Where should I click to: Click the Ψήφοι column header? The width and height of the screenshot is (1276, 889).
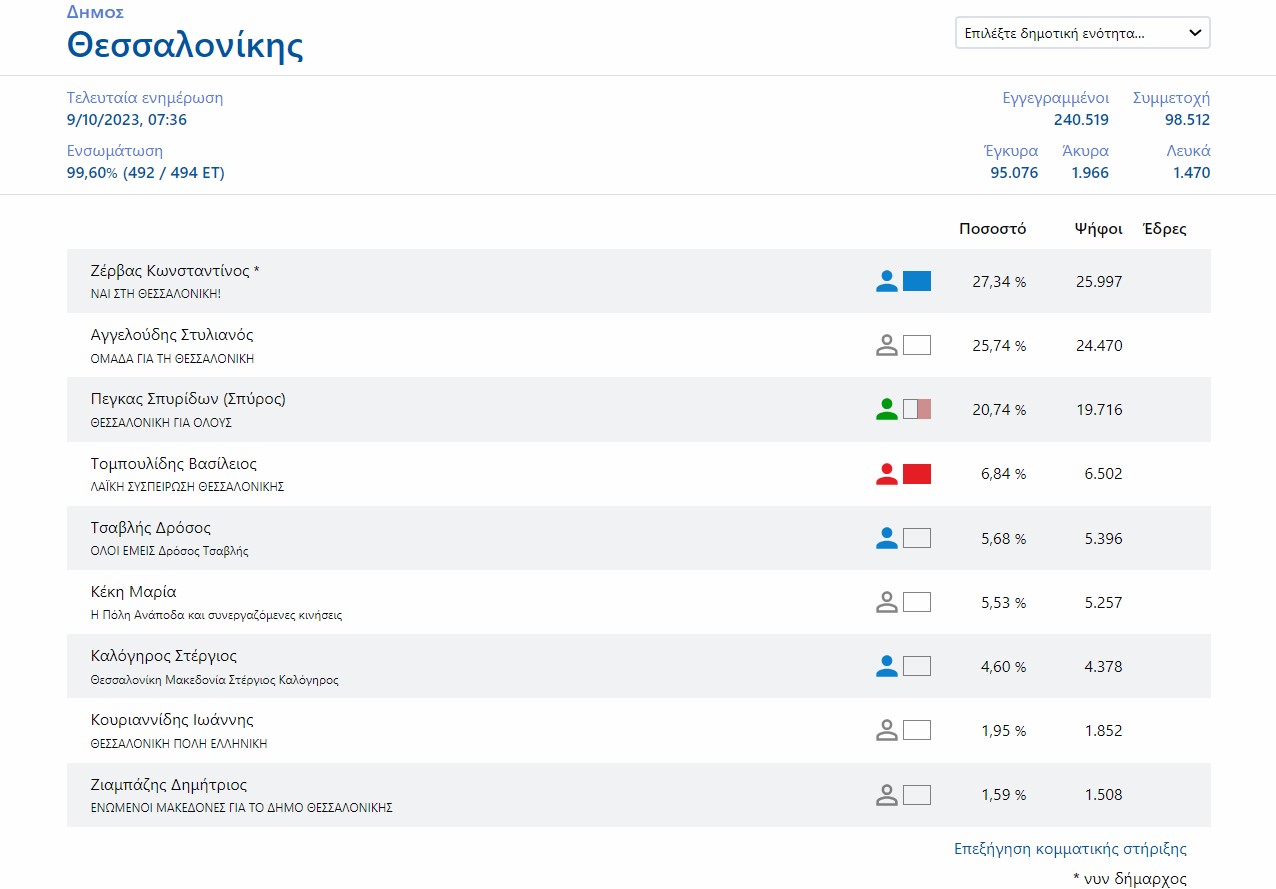coord(1098,229)
